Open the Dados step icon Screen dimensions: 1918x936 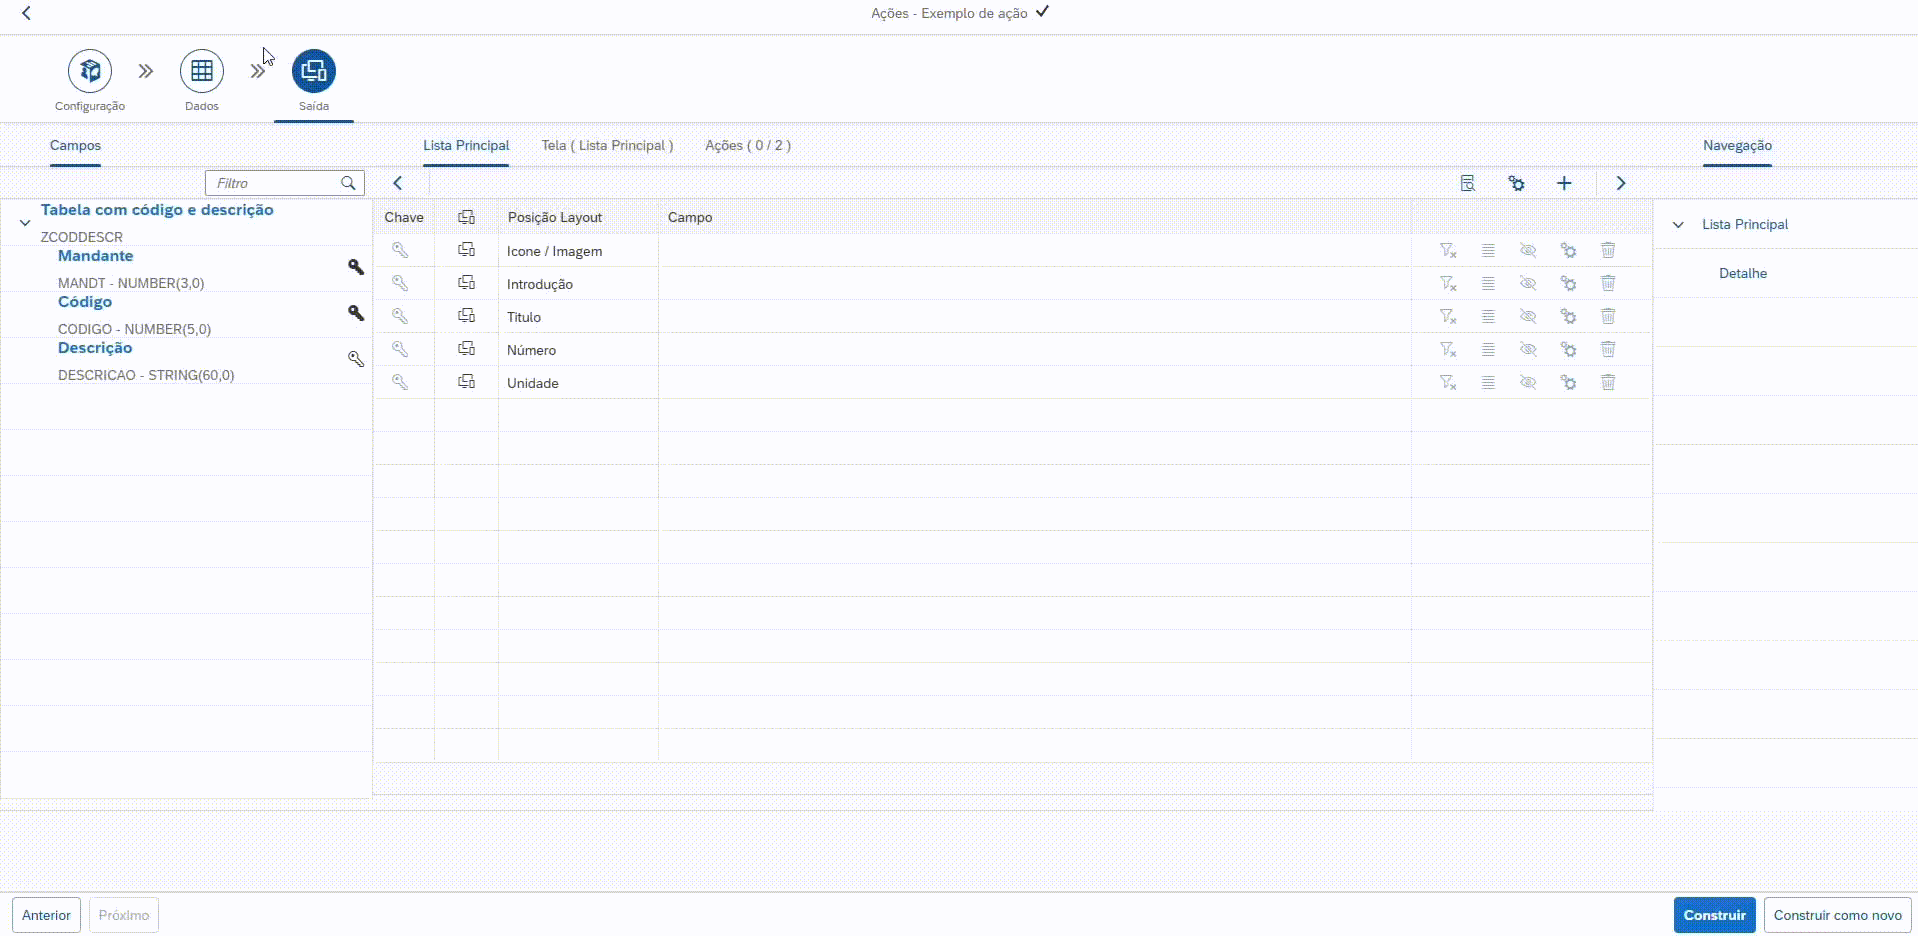pyautogui.click(x=202, y=71)
